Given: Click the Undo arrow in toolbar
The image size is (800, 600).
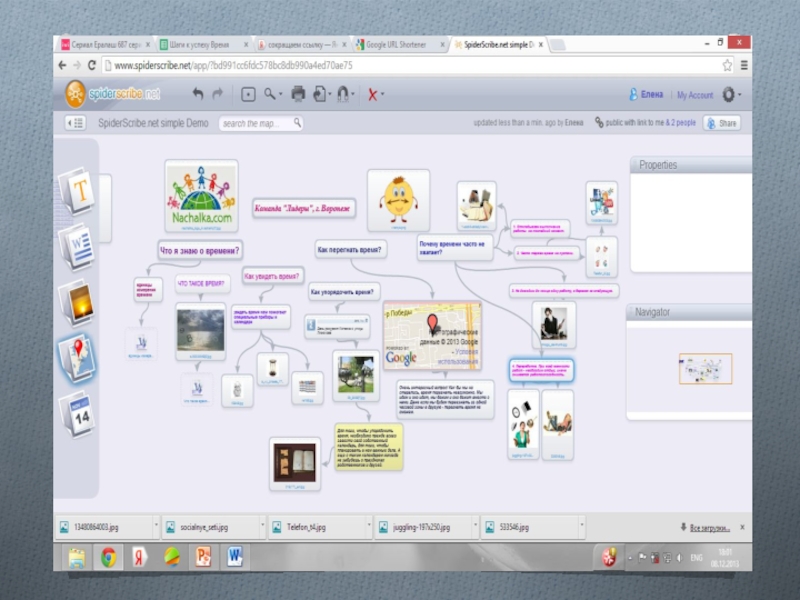Looking at the screenshot, I should 197,94.
